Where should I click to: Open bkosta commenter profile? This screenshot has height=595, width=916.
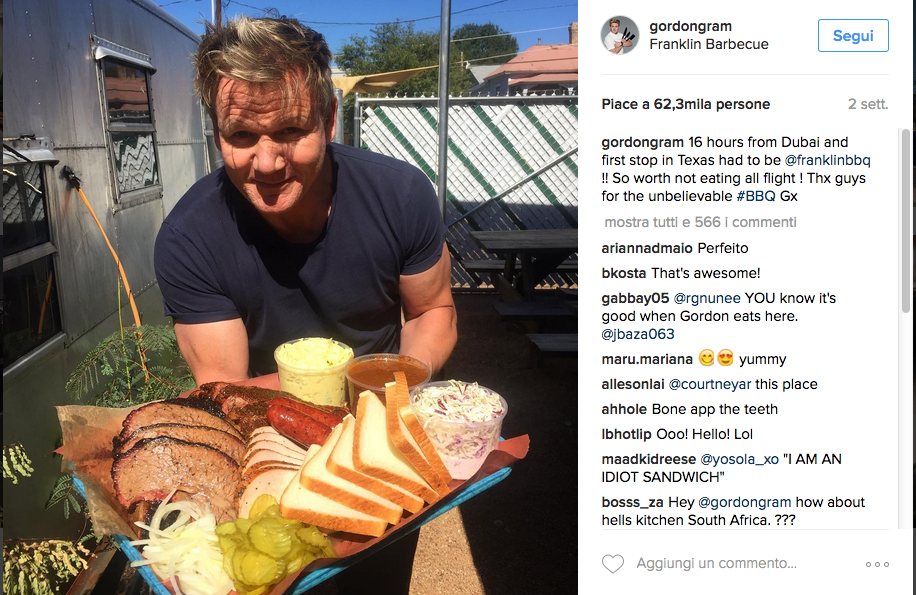click(623, 273)
